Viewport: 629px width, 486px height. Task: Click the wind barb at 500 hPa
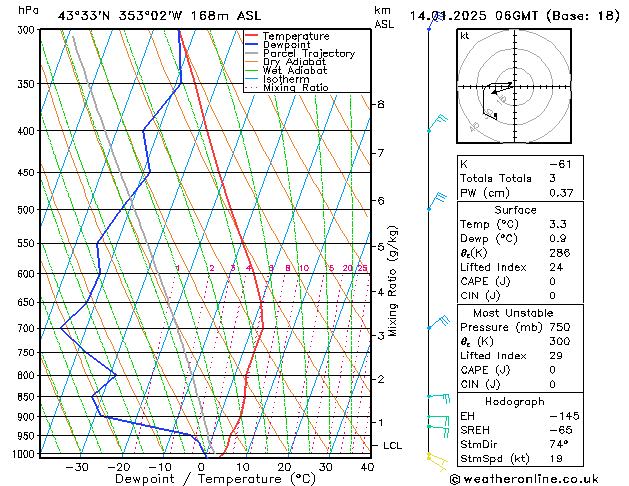(x=437, y=201)
